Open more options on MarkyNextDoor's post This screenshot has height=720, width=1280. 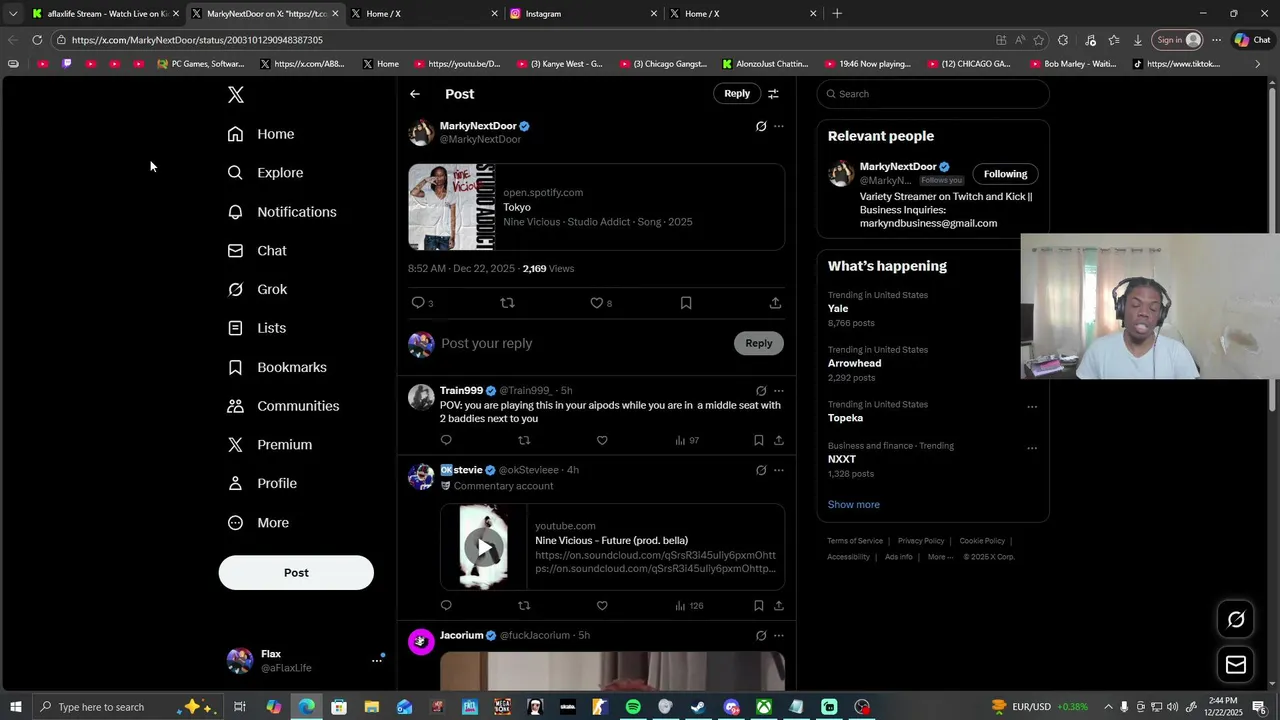pos(779,126)
